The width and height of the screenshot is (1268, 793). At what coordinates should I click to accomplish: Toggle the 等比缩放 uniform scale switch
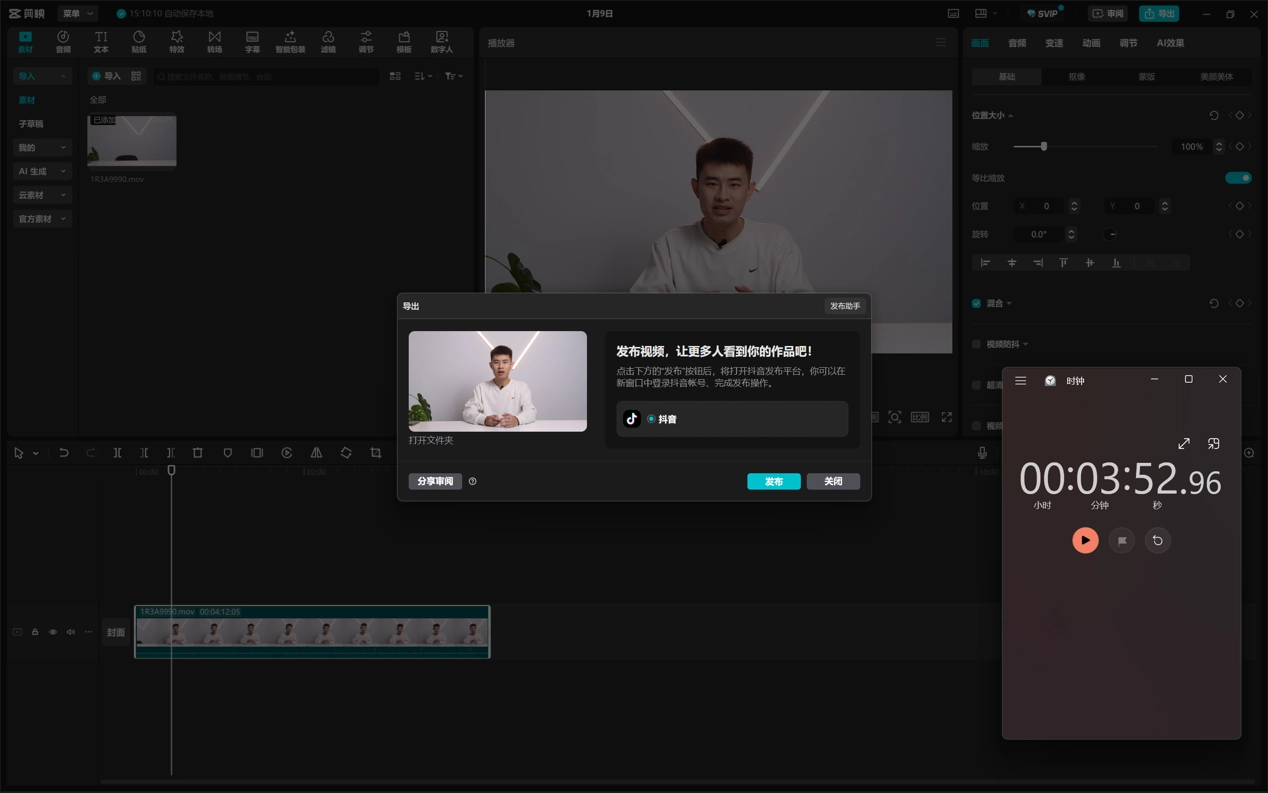tap(1238, 178)
